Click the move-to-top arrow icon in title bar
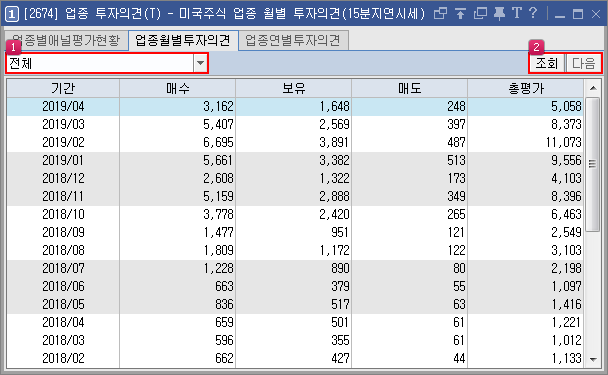Screen dimensions: 608x375 pyautogui.click(x=460, y=14)
